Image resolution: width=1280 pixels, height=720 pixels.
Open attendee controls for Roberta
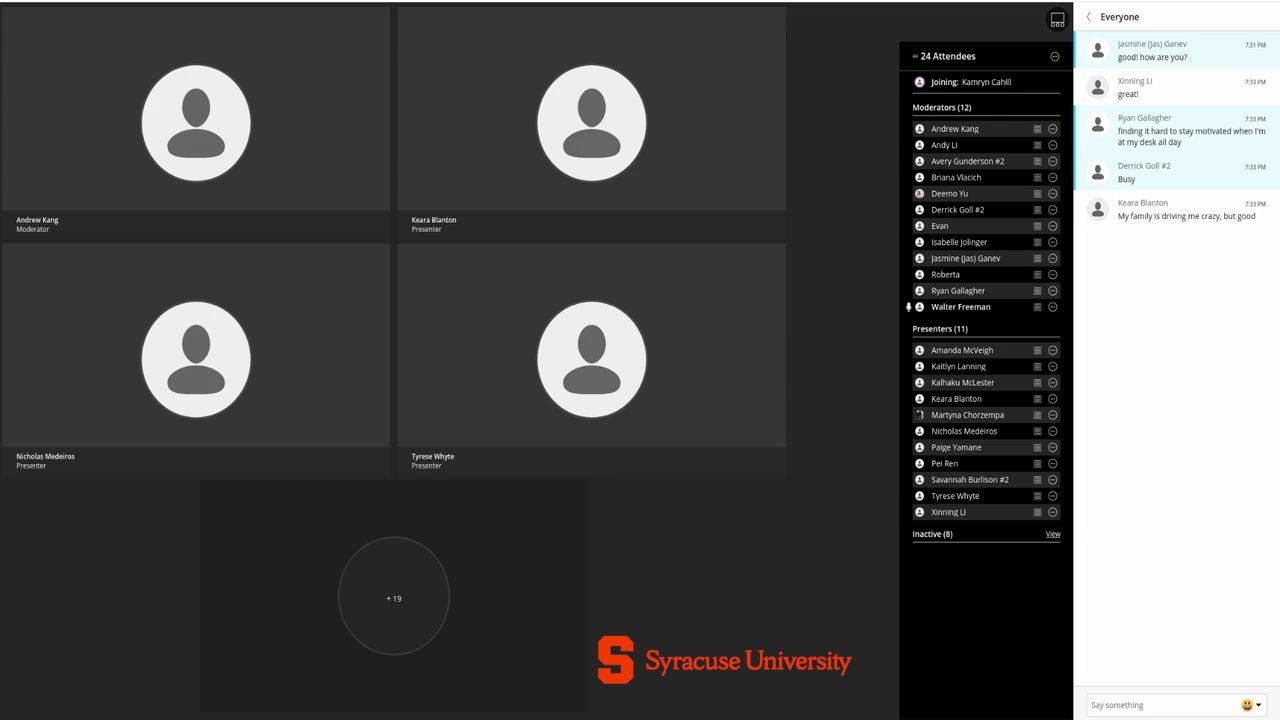pyautogui.click(x=1053, y=274)
